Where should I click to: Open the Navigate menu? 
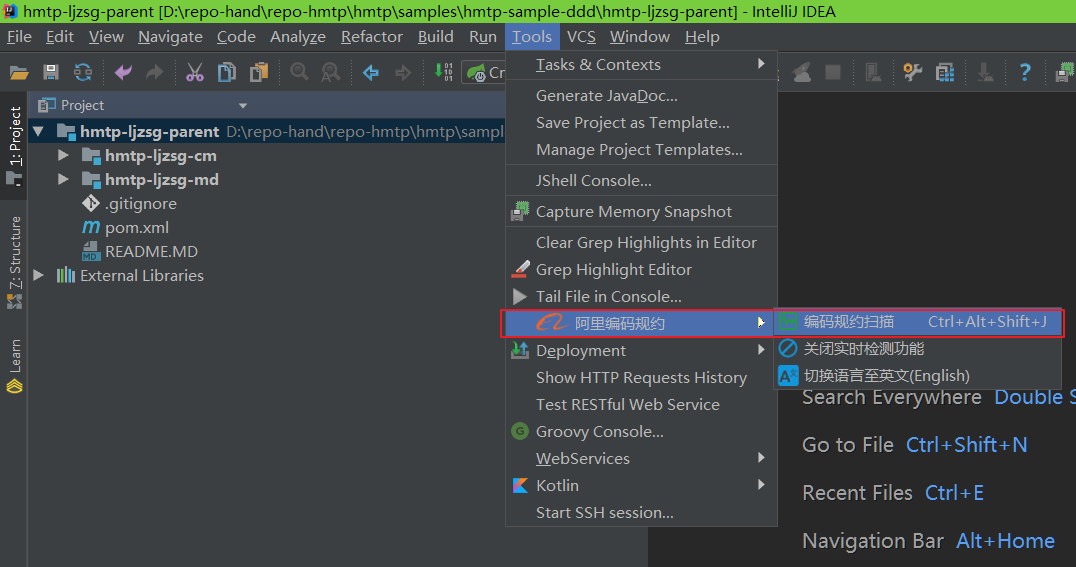tap(170, 37)
